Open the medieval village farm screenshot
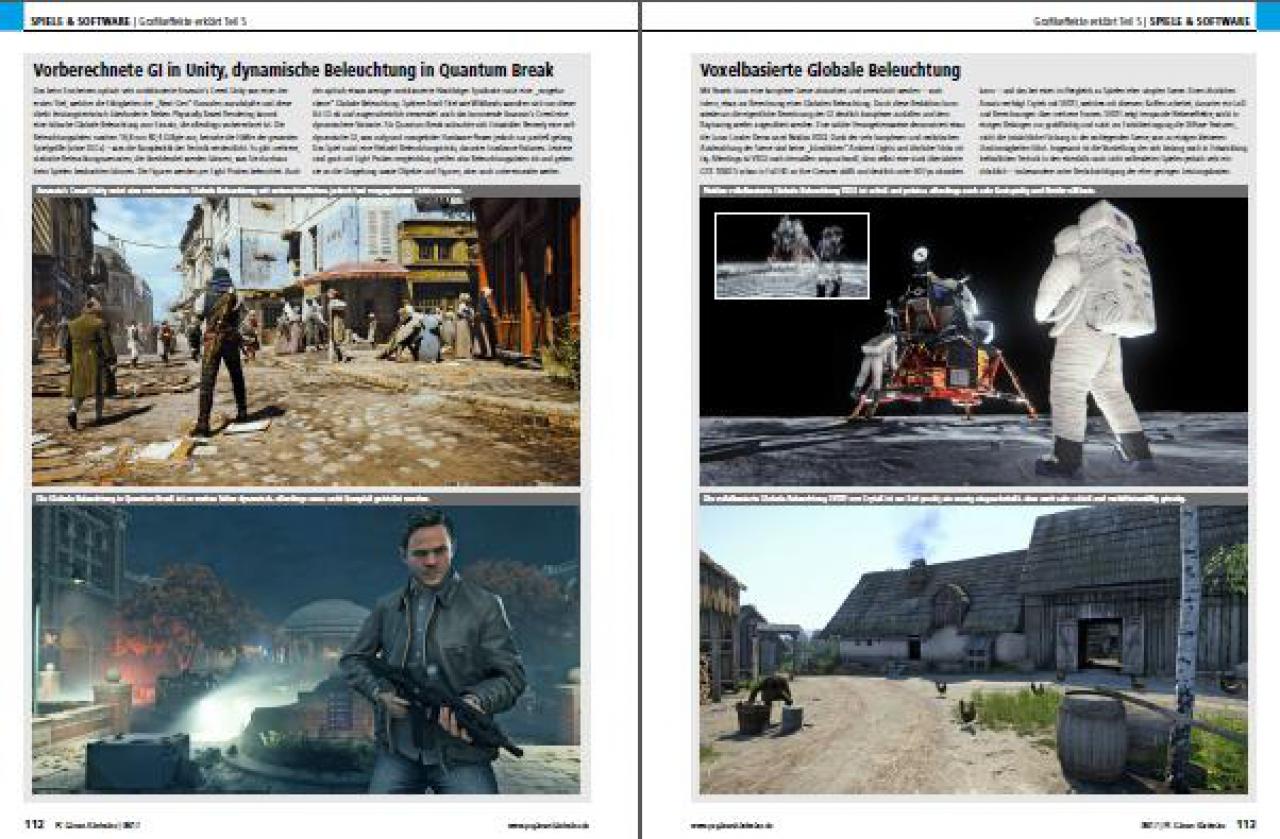 pos(973,649)
